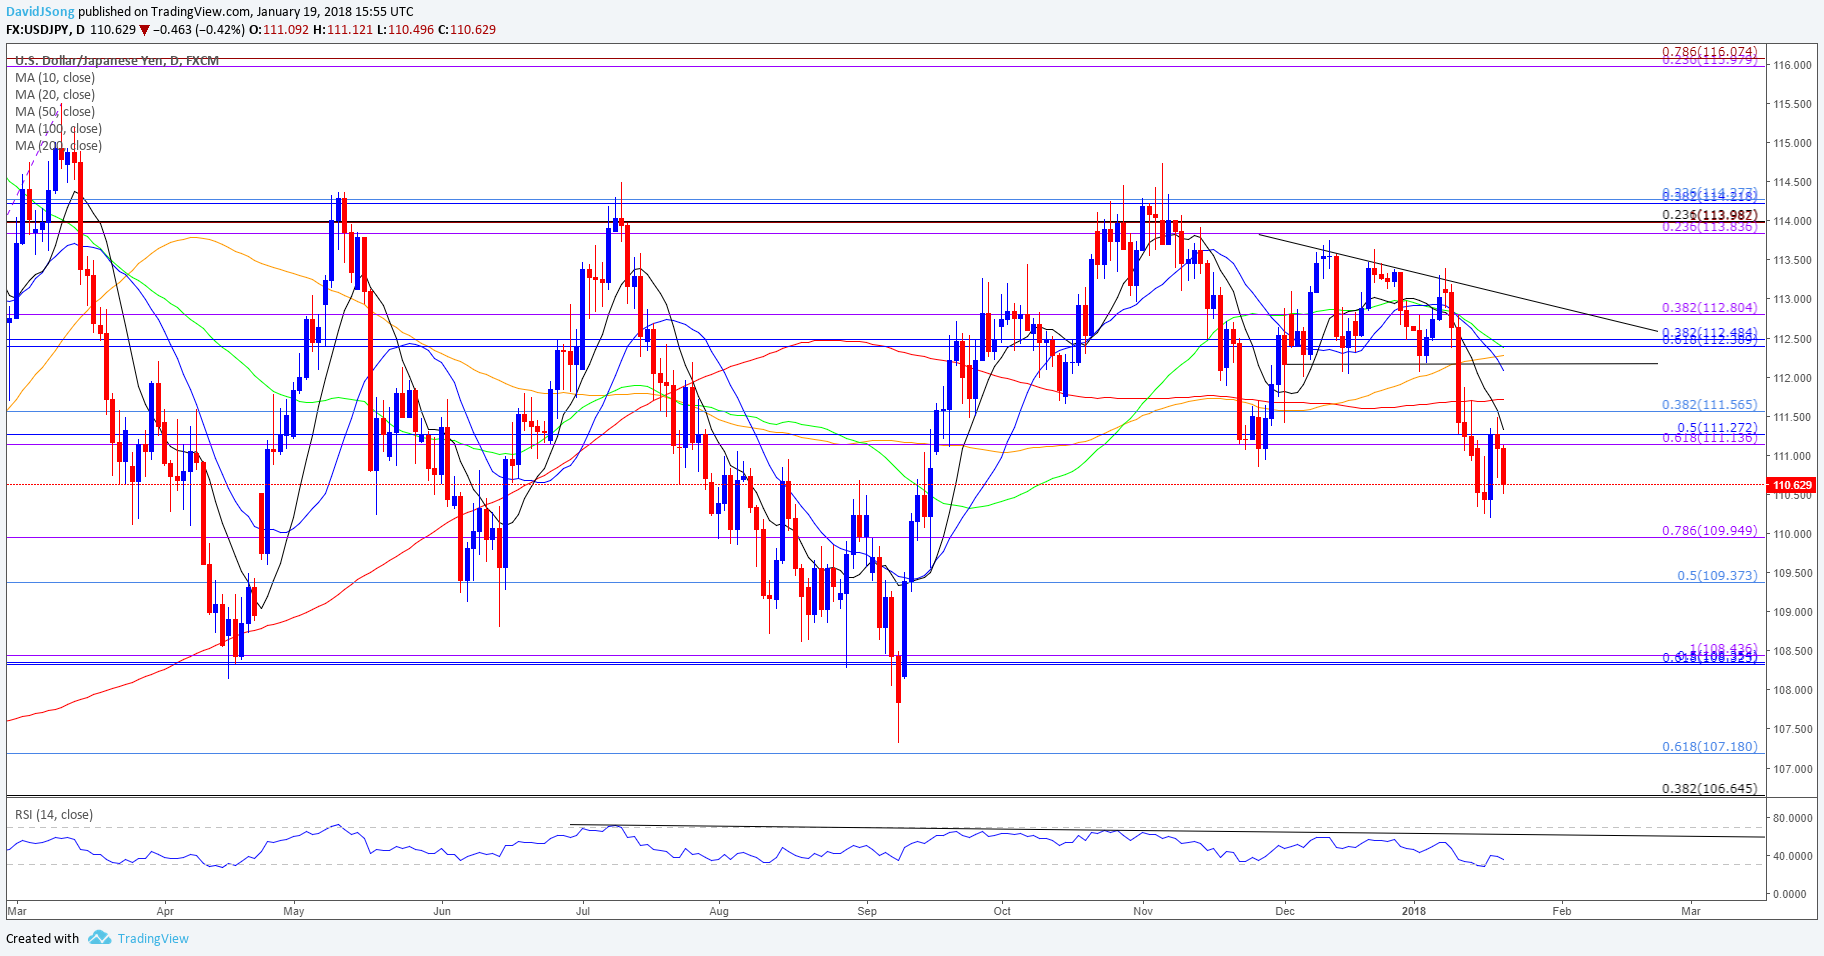The image size is (1824, 956).
Task: Select the red current price tag 110.629
Action: (x=1791, y=485)
